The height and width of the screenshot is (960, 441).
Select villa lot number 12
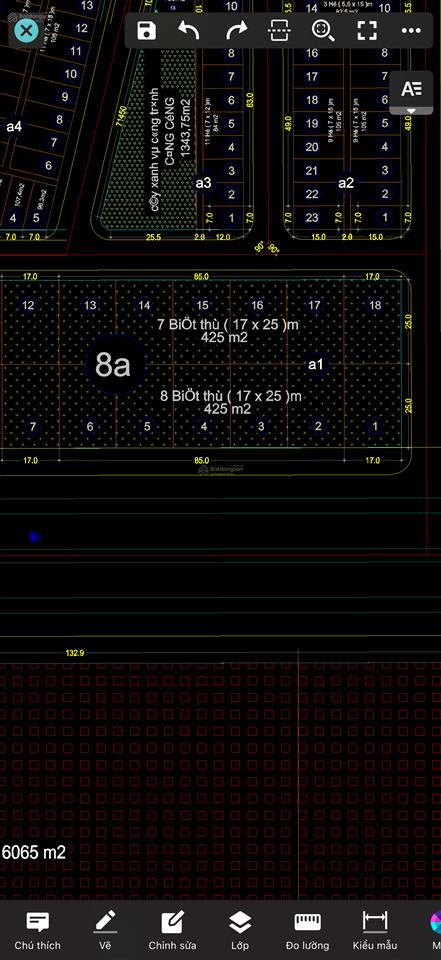point(28,306)
